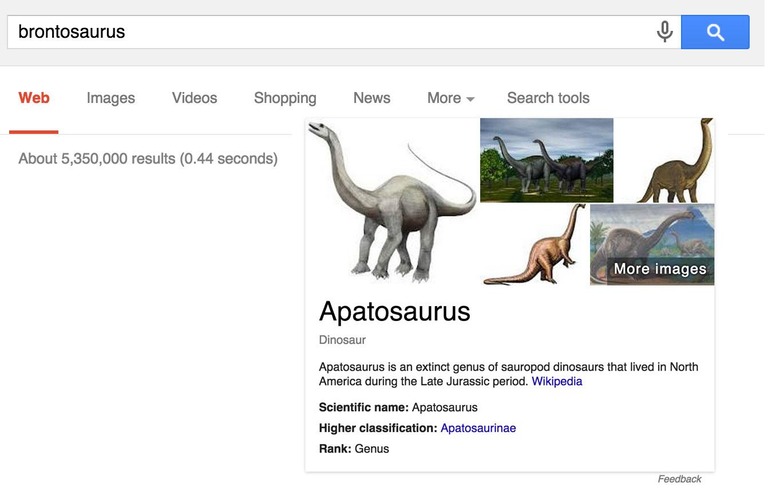The image size is (780, 496).
Task: Click the Apatosaurus panel heading
Action: [x=394, y=312]
